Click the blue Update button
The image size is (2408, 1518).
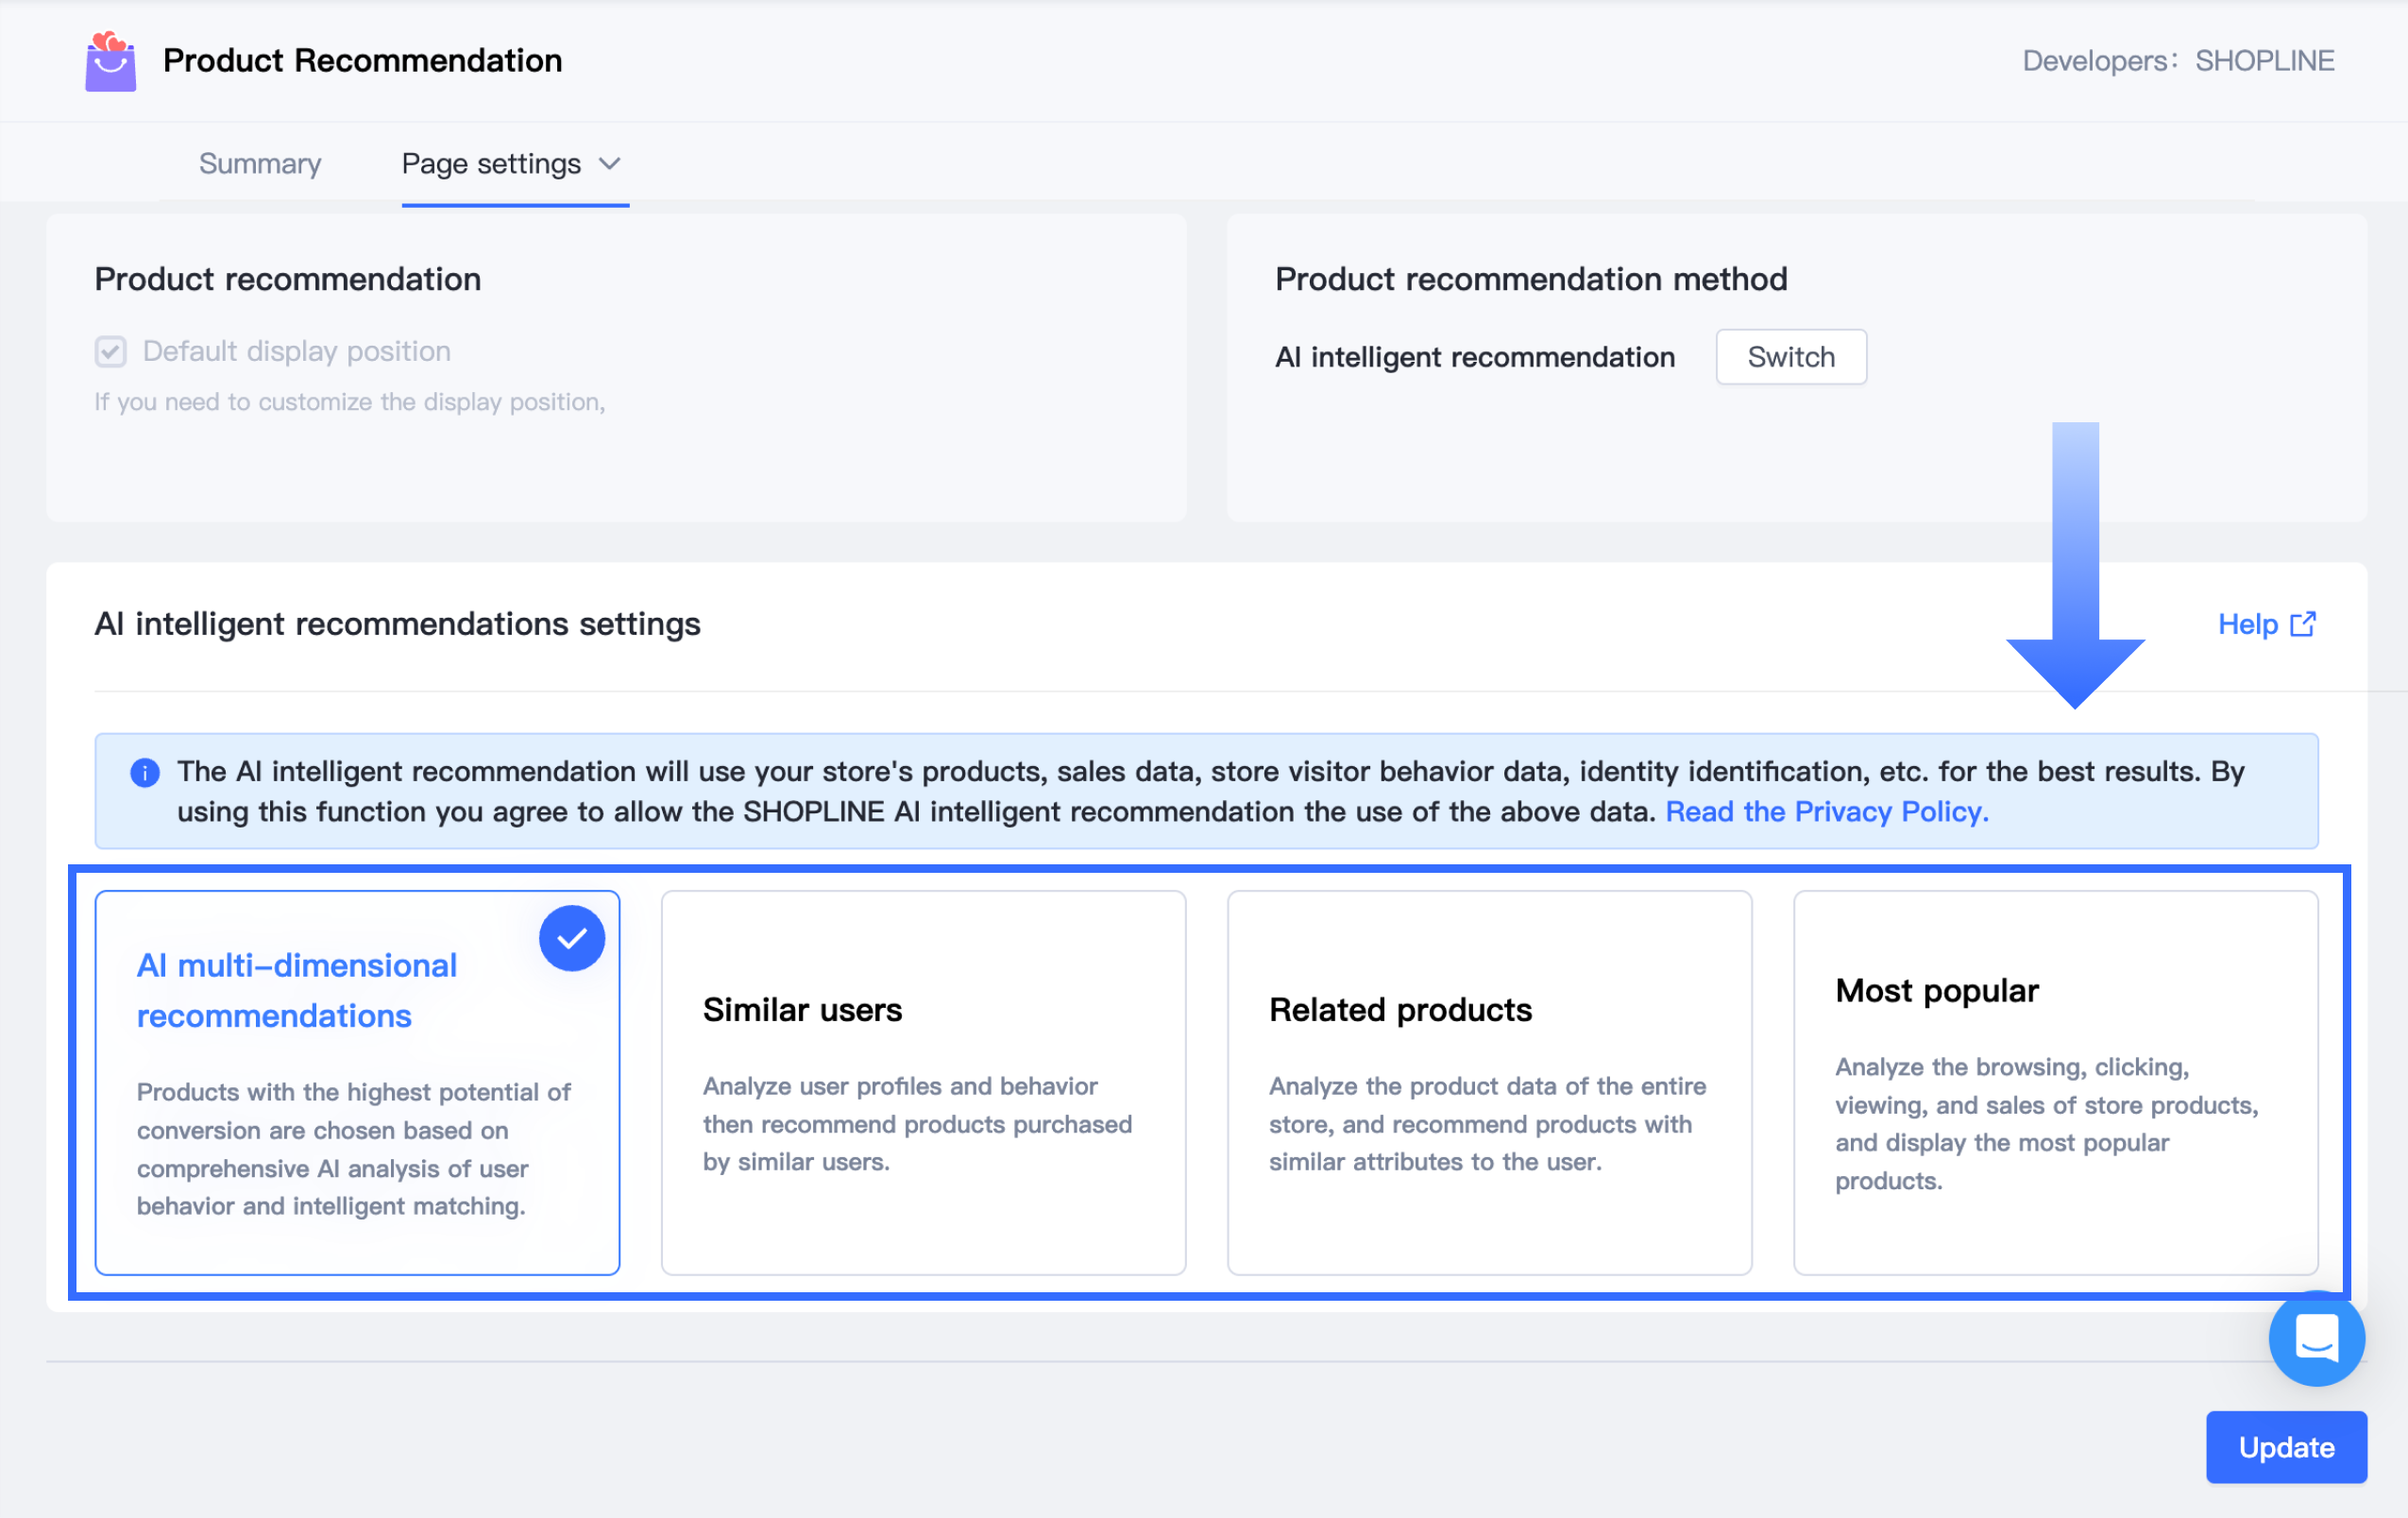(x=2285, y=1446)
